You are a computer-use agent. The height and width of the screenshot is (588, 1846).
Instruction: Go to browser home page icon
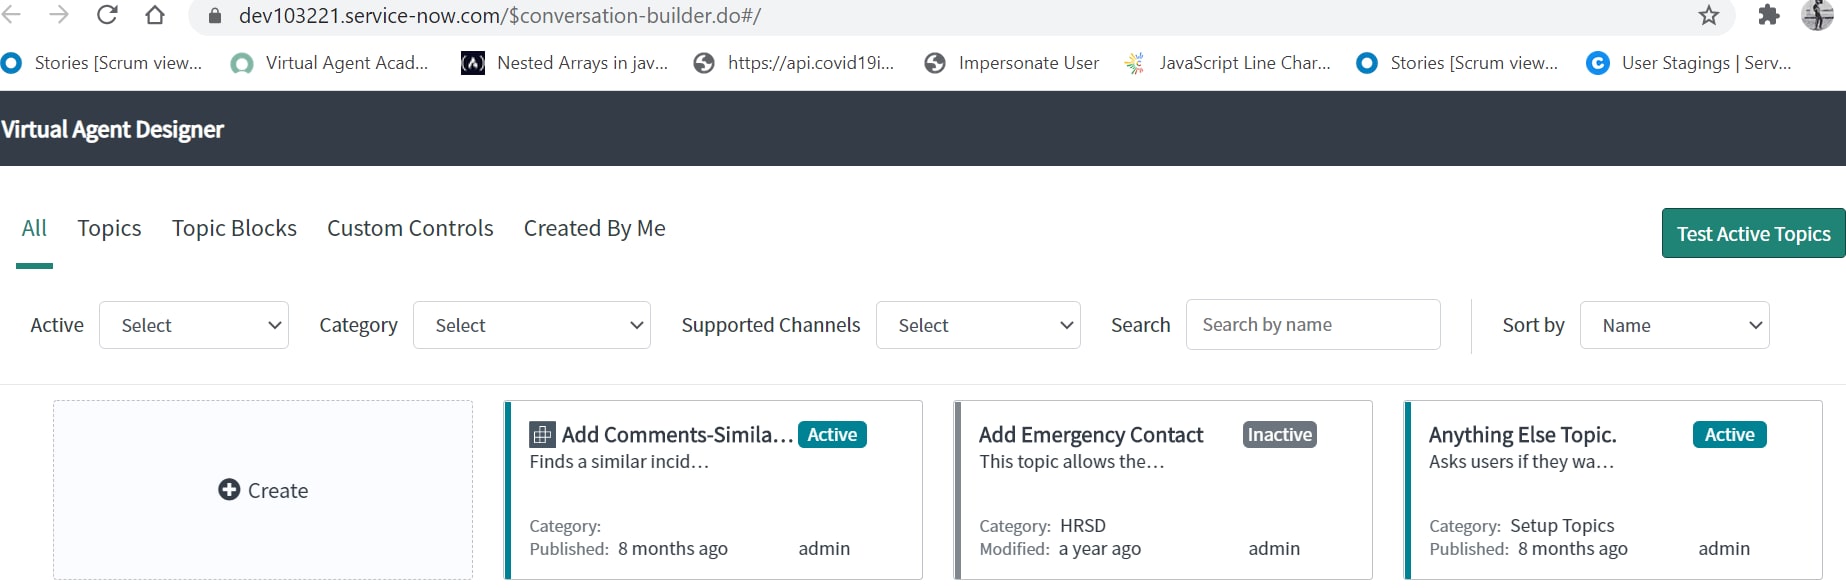(x=155, y=15)
